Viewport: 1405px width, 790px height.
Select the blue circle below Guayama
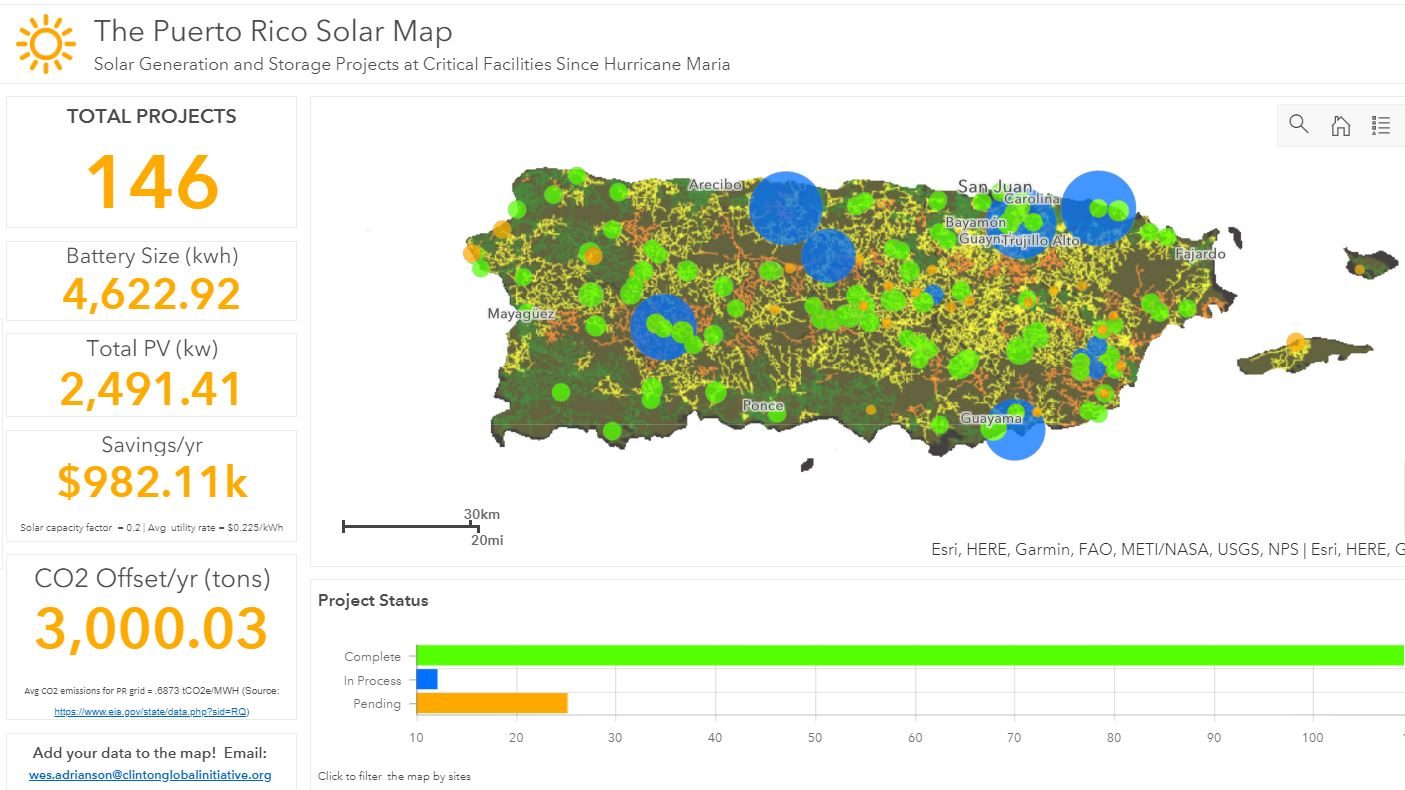point(1016,432)
